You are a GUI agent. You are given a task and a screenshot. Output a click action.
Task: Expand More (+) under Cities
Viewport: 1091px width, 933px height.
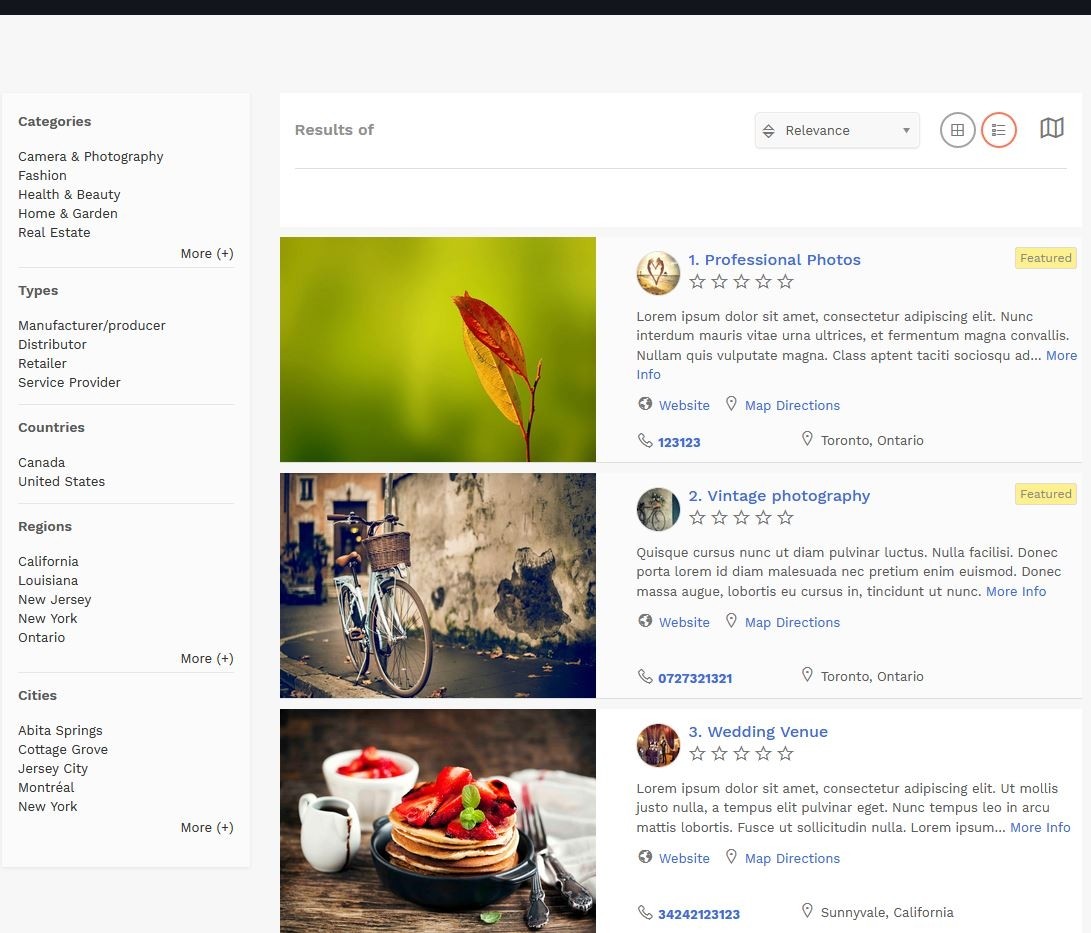pyautogui.click(x=207, y=827)
